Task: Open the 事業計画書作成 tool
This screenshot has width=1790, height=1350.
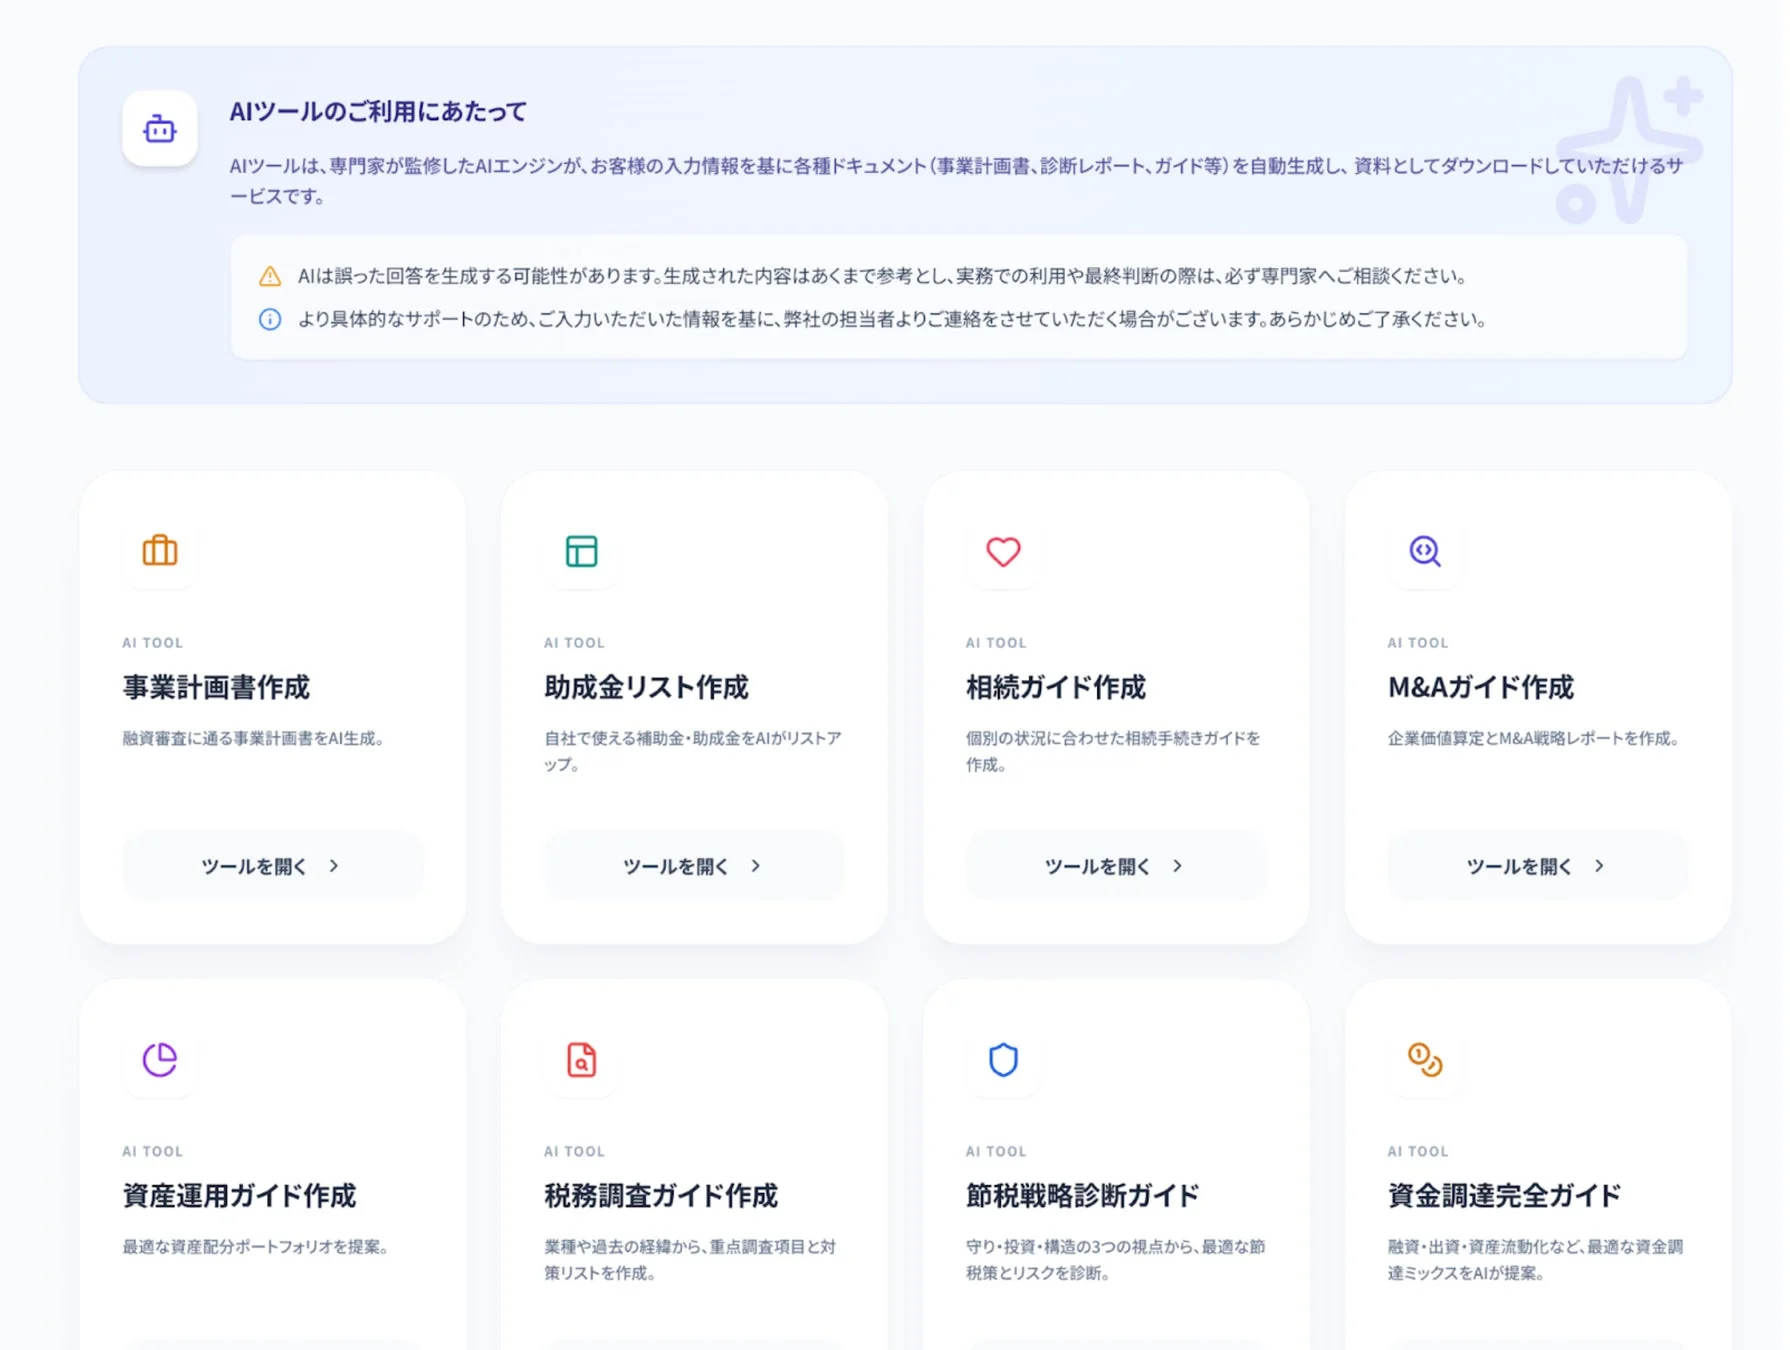Action: click(x=272, y=866)
